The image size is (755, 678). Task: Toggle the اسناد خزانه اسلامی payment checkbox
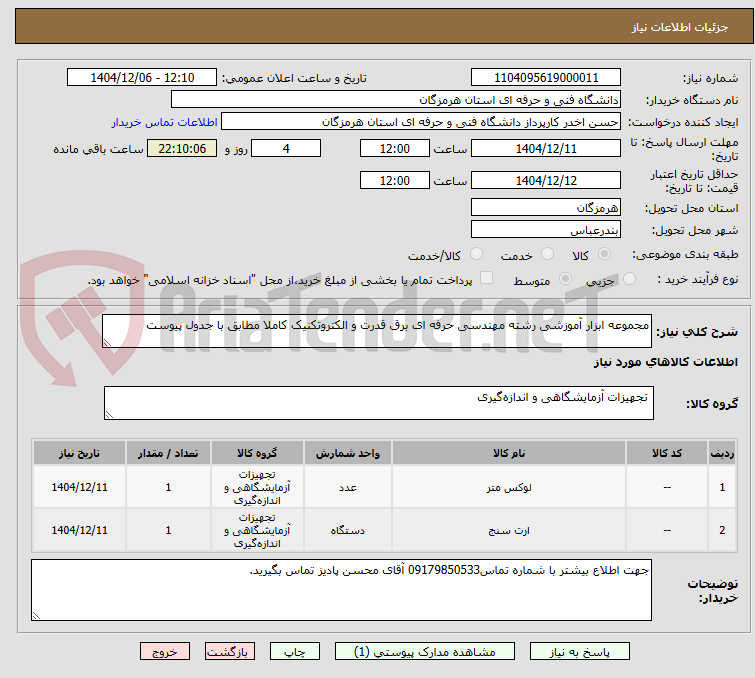(x=487, y=278)
